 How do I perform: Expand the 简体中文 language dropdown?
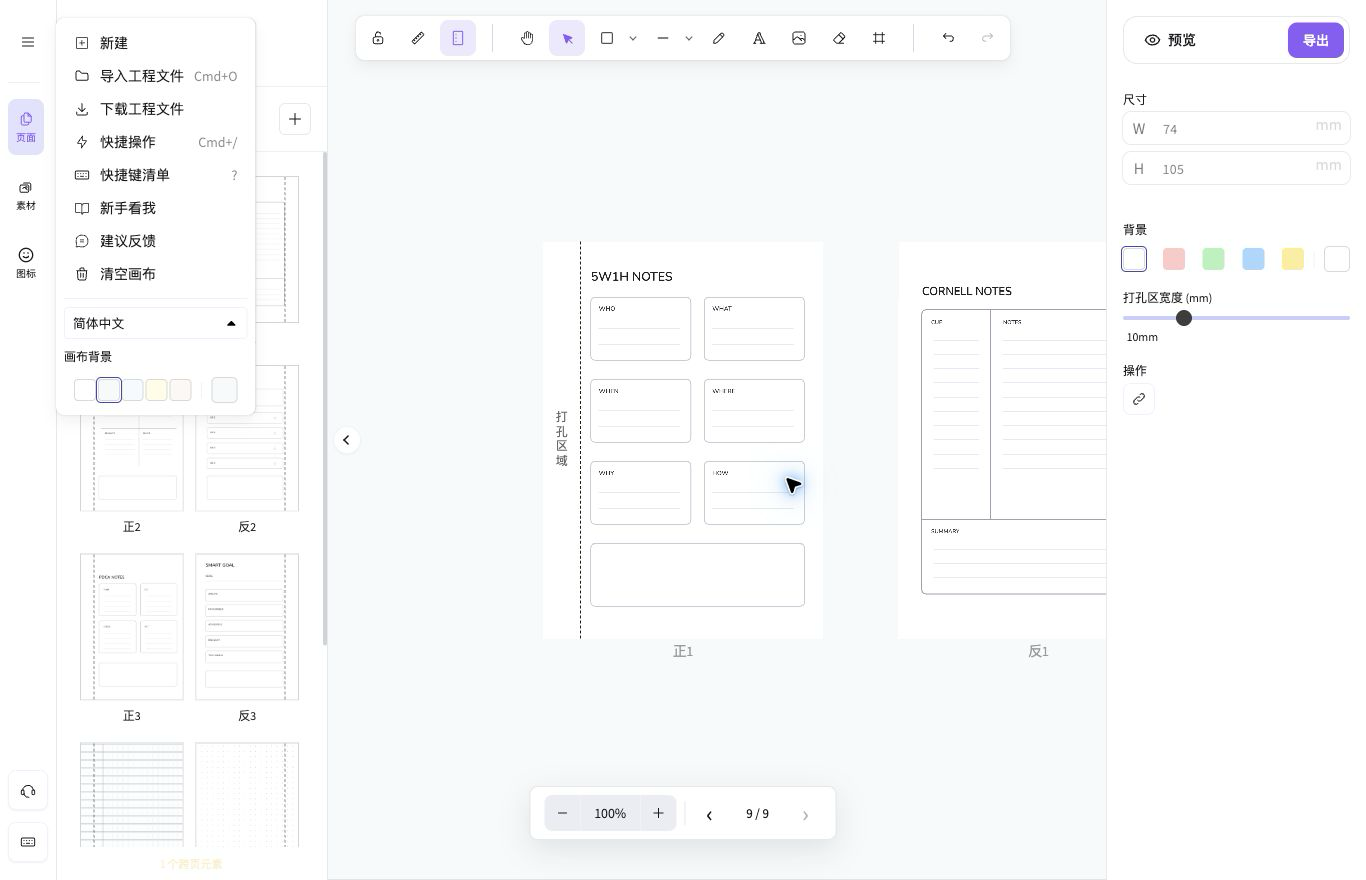[156, 323]
